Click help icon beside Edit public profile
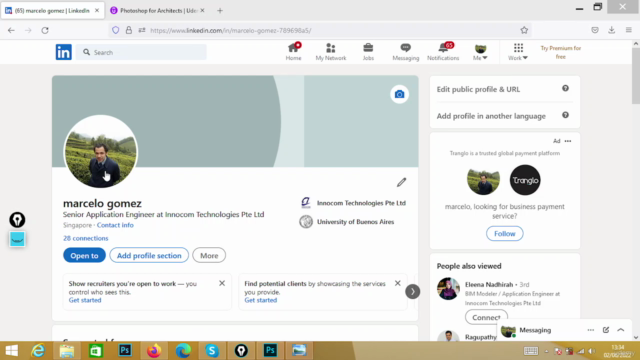 pos(565,88)
